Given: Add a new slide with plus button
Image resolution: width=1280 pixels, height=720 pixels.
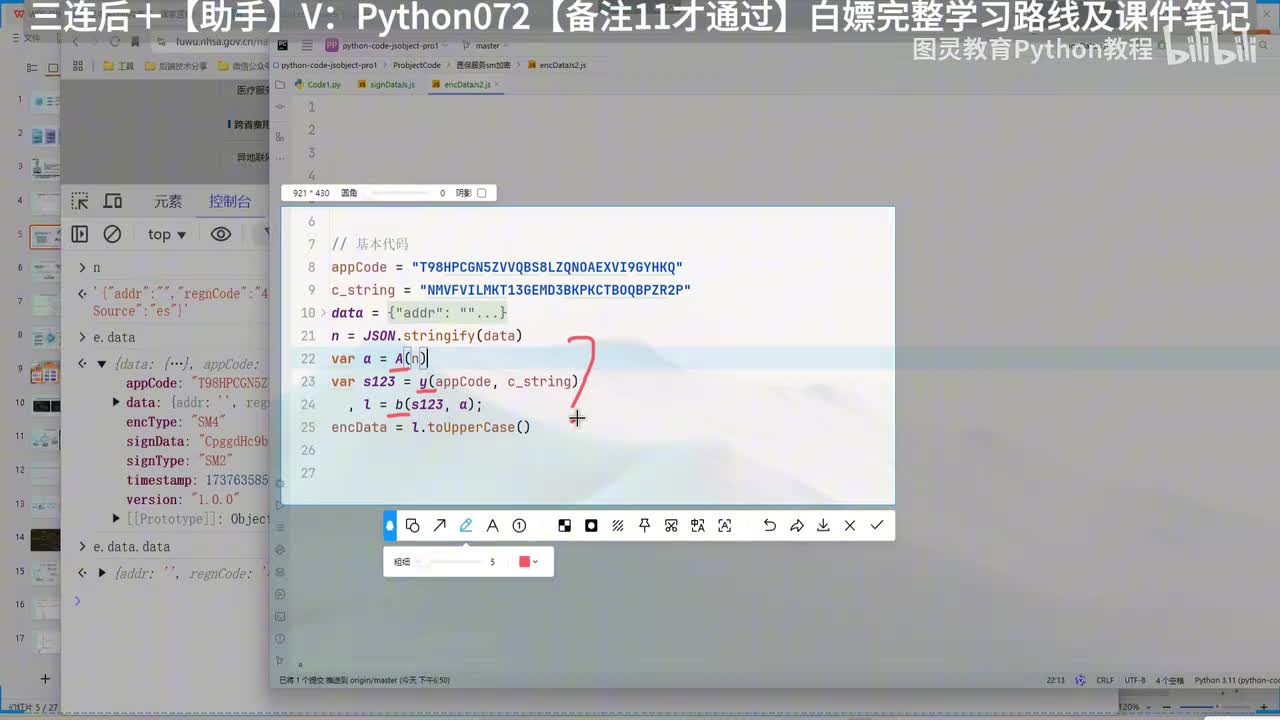Looking at the screenshot, I should (x=45, y=678).
